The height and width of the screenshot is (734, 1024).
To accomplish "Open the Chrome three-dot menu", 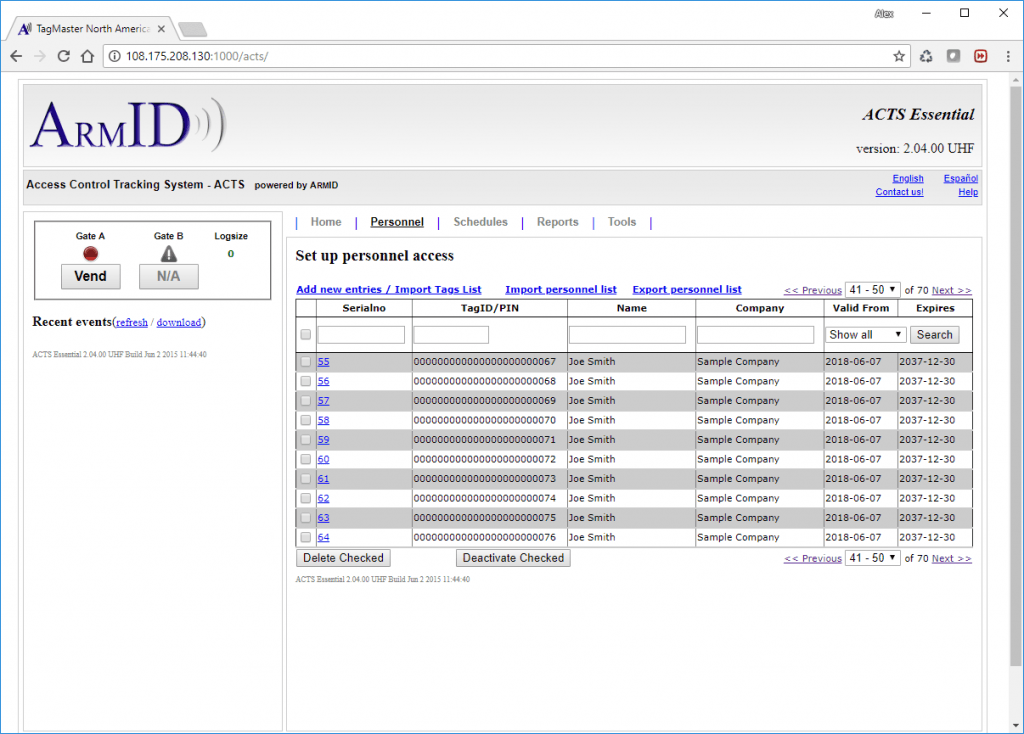I will 1008,56.
